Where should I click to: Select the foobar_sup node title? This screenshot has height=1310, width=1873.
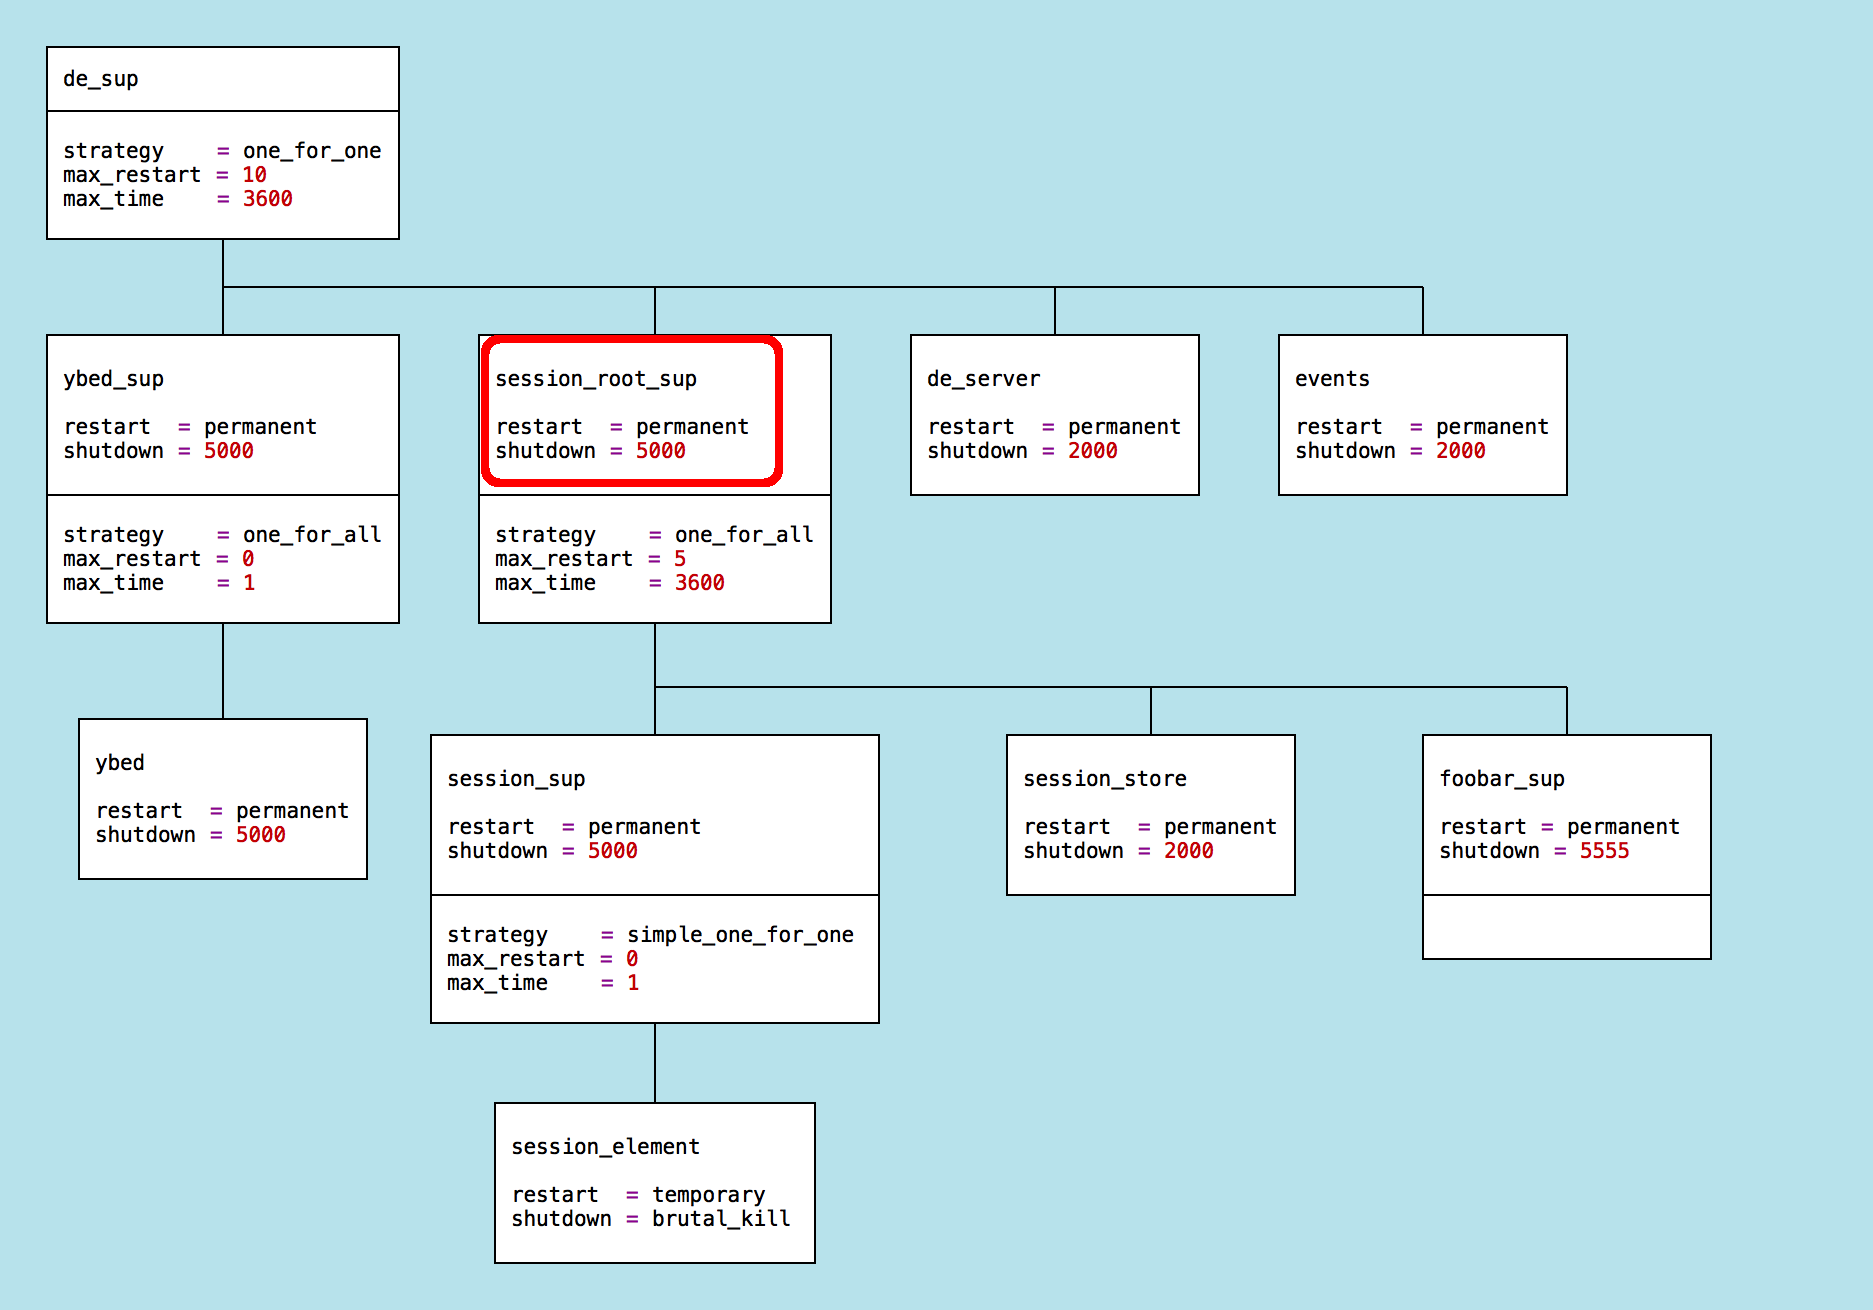point(1502,779)
